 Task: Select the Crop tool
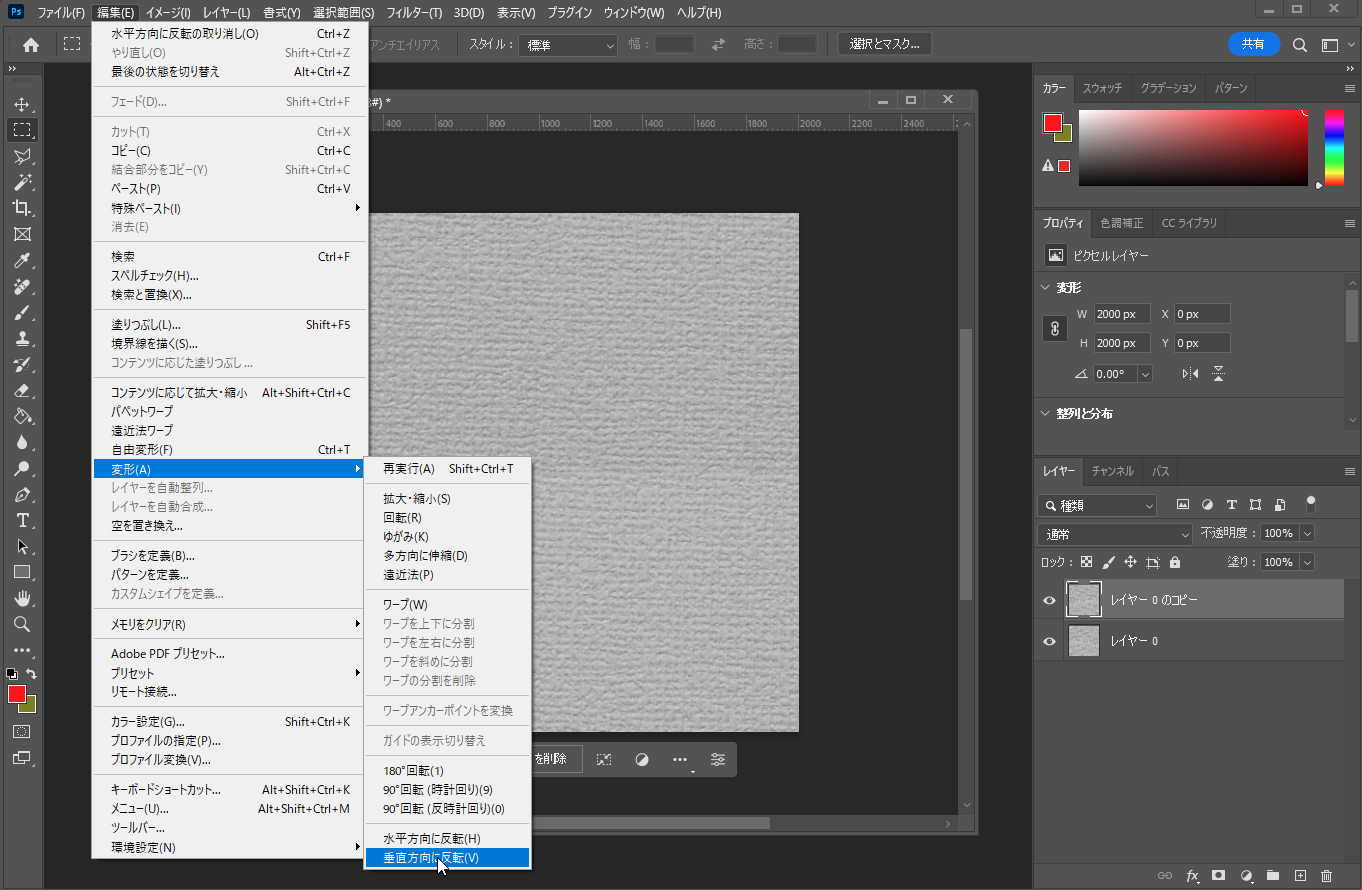tap(21, 208)
